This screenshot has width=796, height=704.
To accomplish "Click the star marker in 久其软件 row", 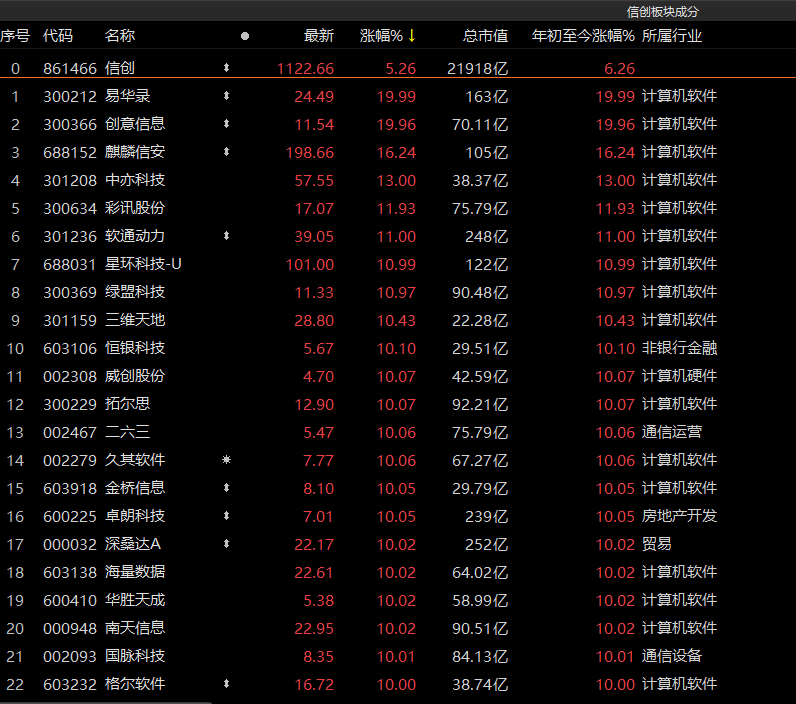I will [x=226, y=459].
